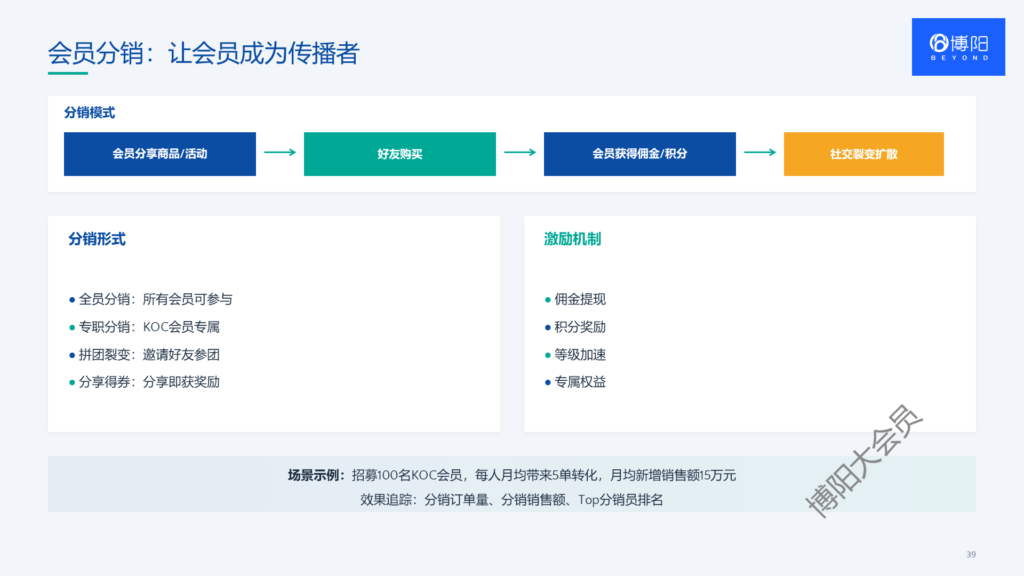Viewport: 1024px width, 576px height.
Task: Click the 激励机制 heading
Action: point(573,239)
